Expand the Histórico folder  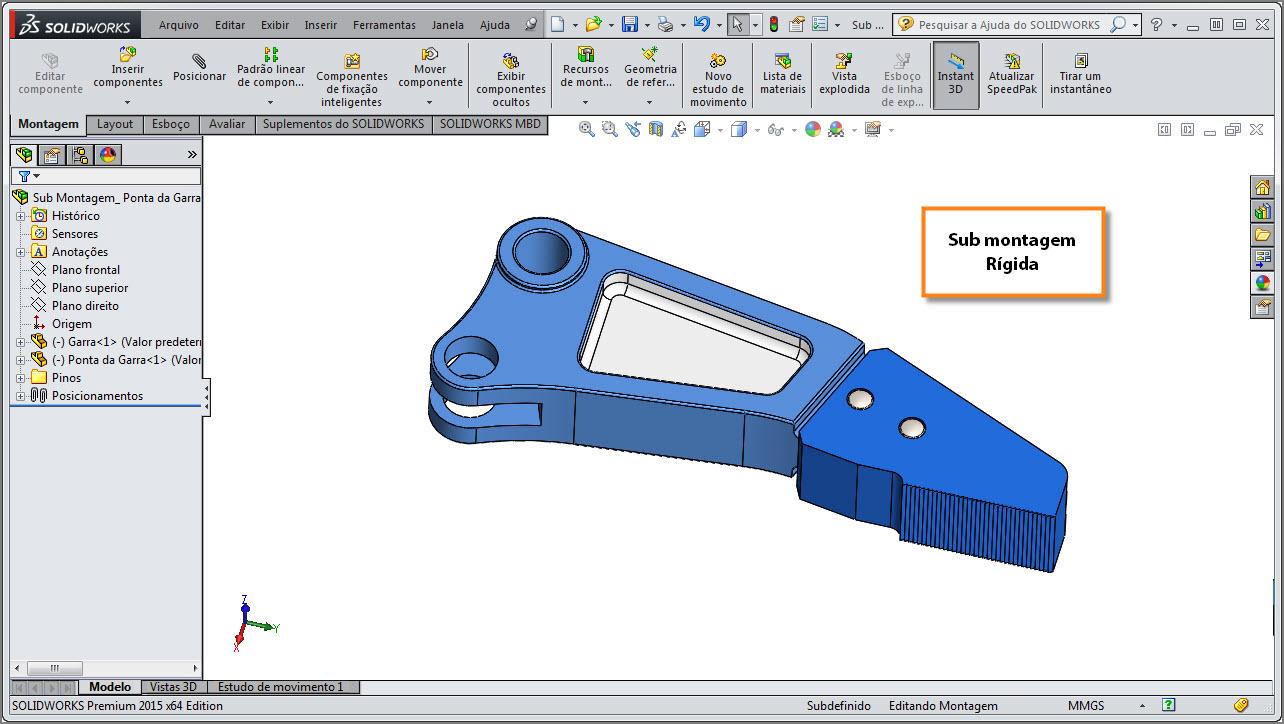point(22,215)
